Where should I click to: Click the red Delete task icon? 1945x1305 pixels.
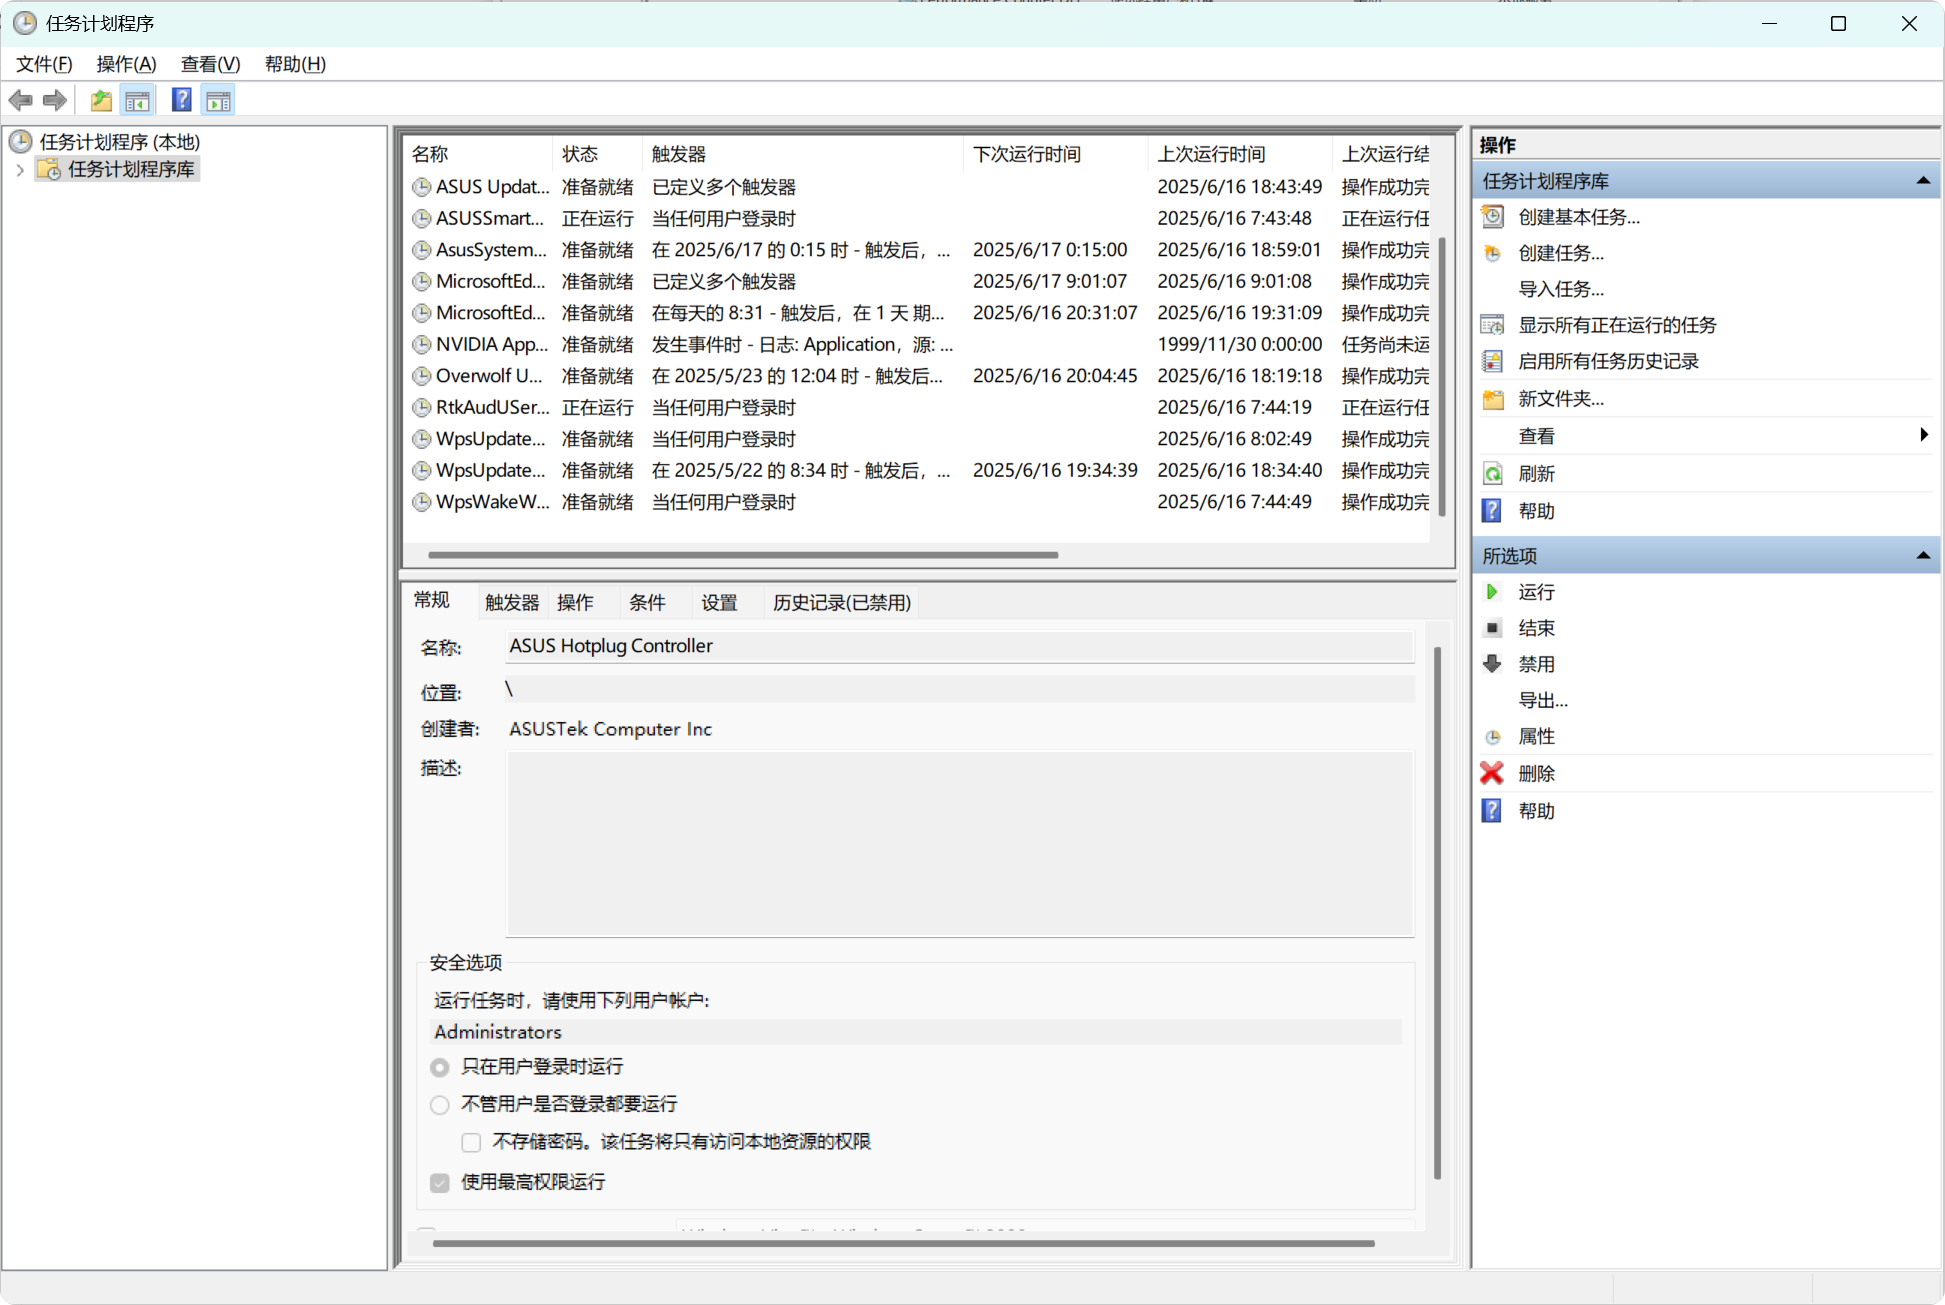point(1492,773)
